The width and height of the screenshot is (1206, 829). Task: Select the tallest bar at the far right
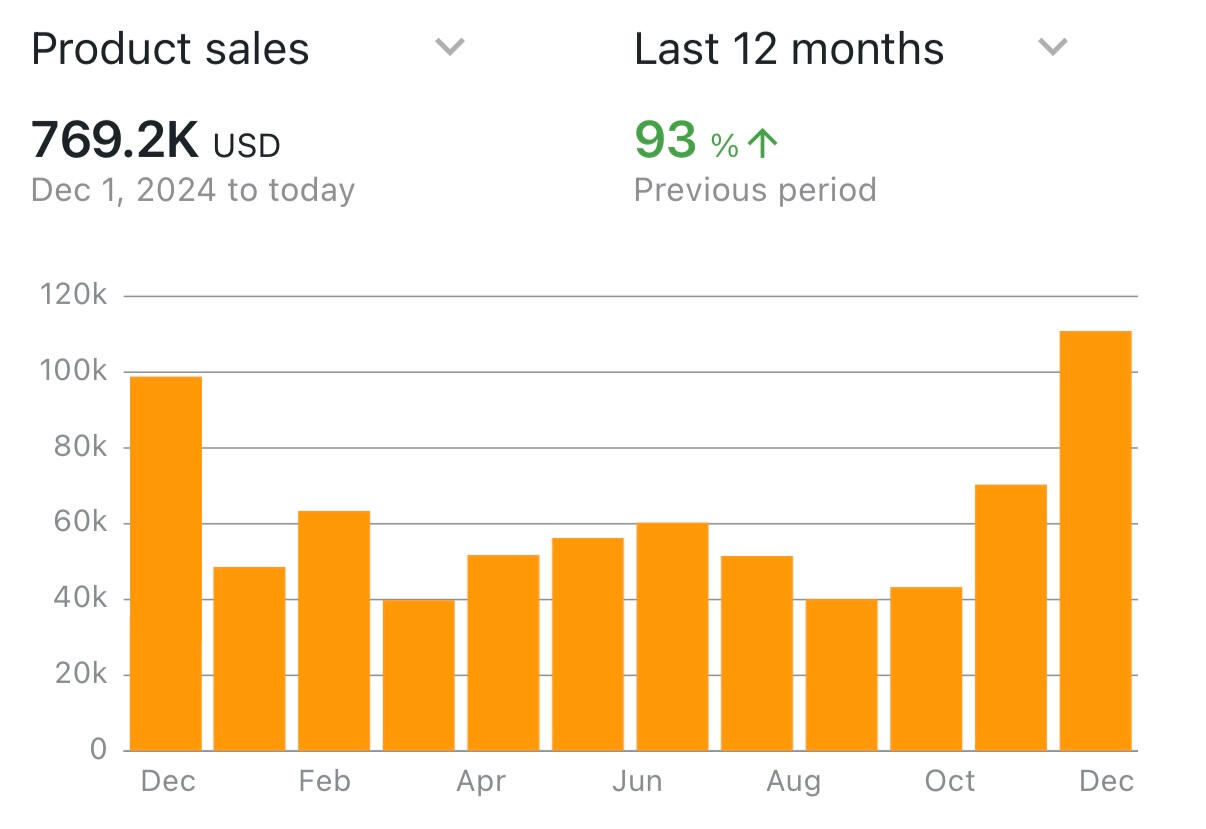1095,540
